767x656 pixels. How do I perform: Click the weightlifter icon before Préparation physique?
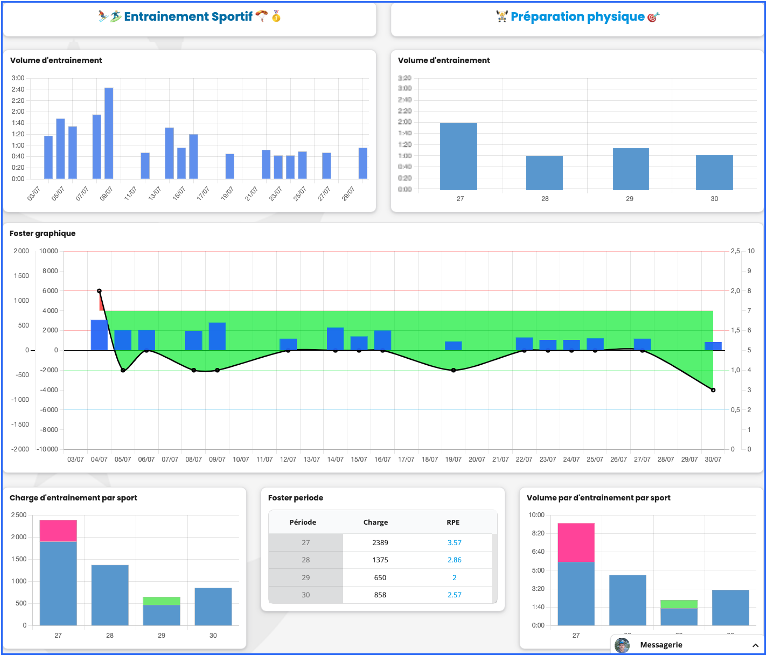click(502, 17)
